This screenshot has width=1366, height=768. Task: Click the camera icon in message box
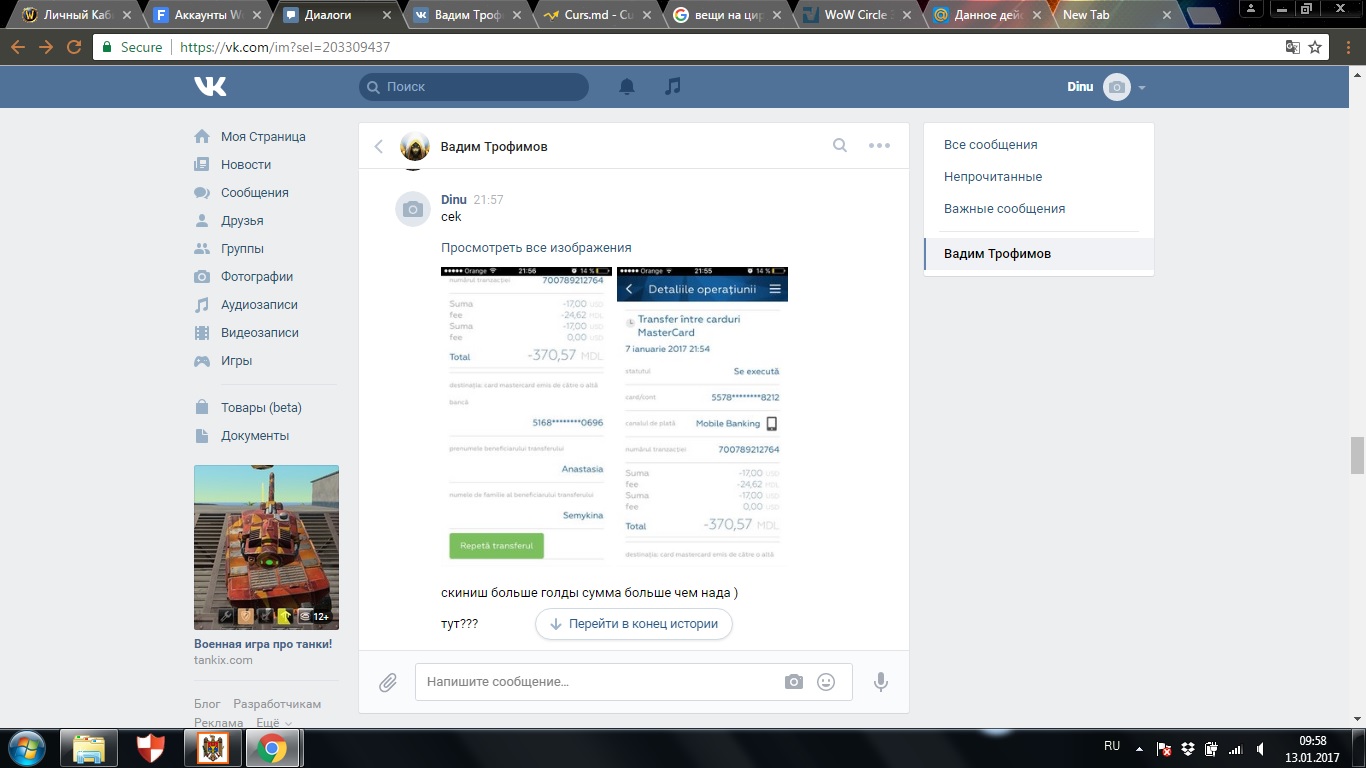794,682
